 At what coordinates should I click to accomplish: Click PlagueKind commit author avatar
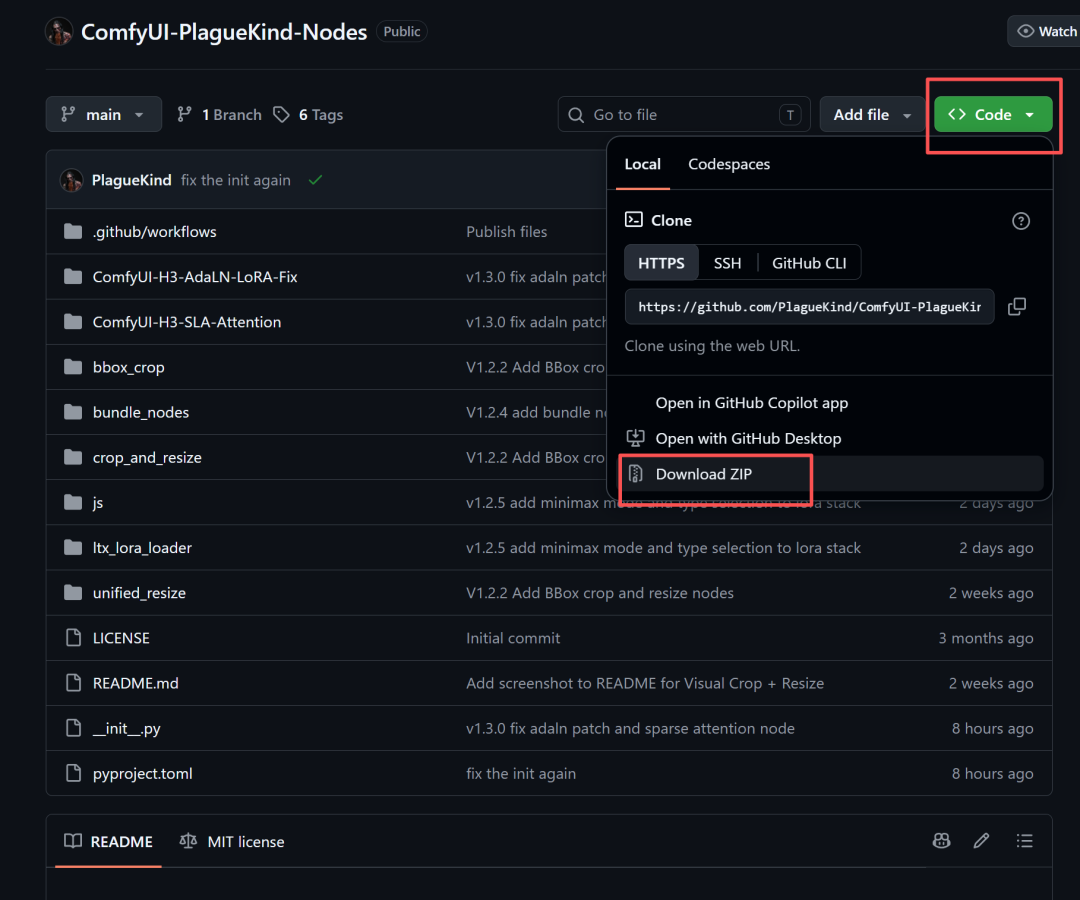(72, 180)
